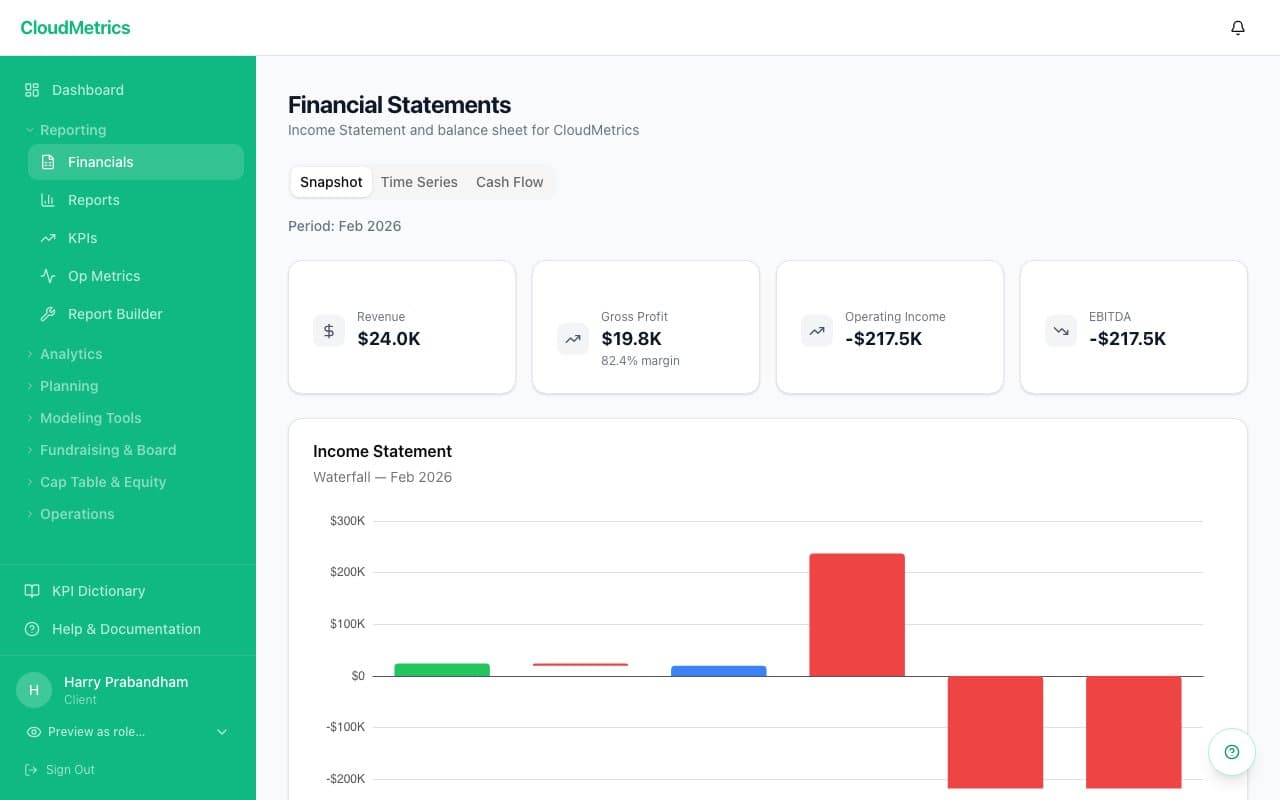Click the dollar icon on the Revenue card
The height and width of the screenshot is (800, 1280).
(x=329, y=331)
